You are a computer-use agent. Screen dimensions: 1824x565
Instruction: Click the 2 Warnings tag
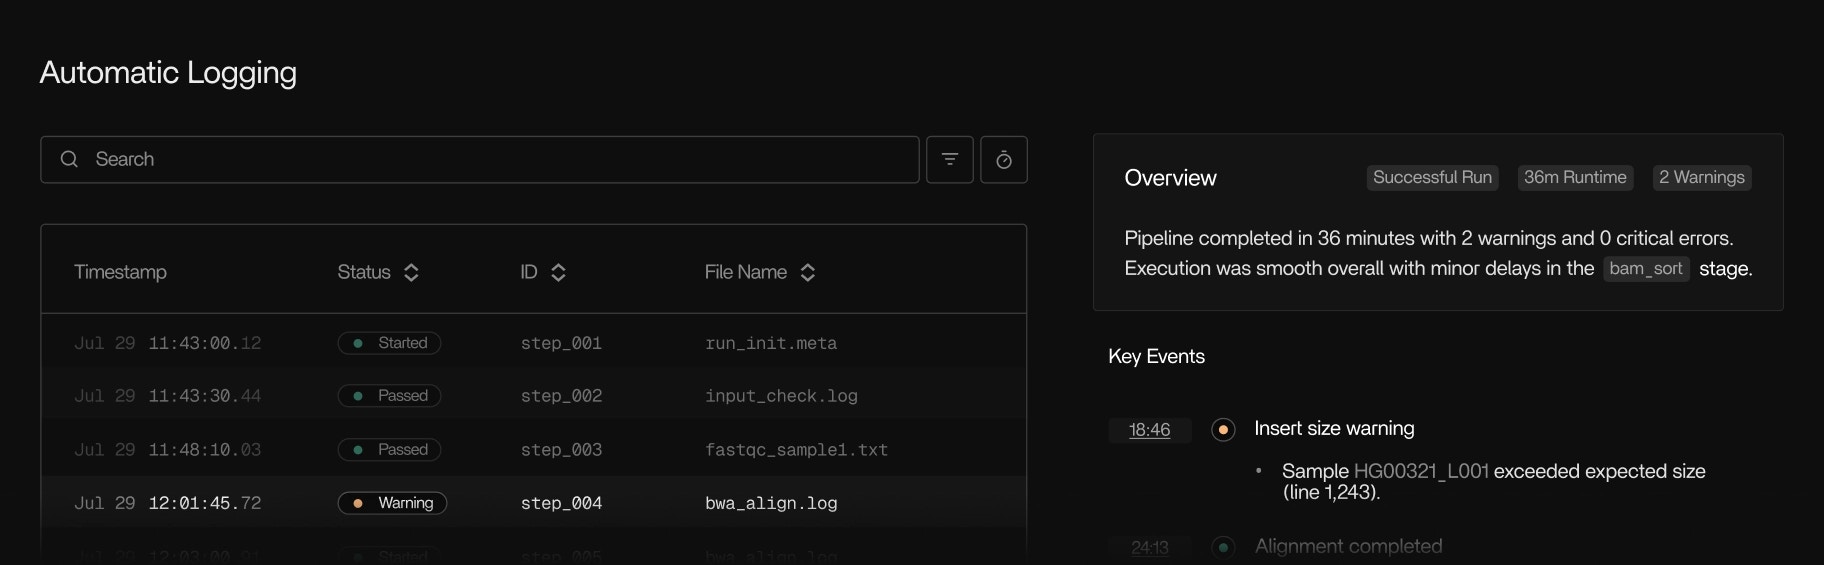[1701, 177]
